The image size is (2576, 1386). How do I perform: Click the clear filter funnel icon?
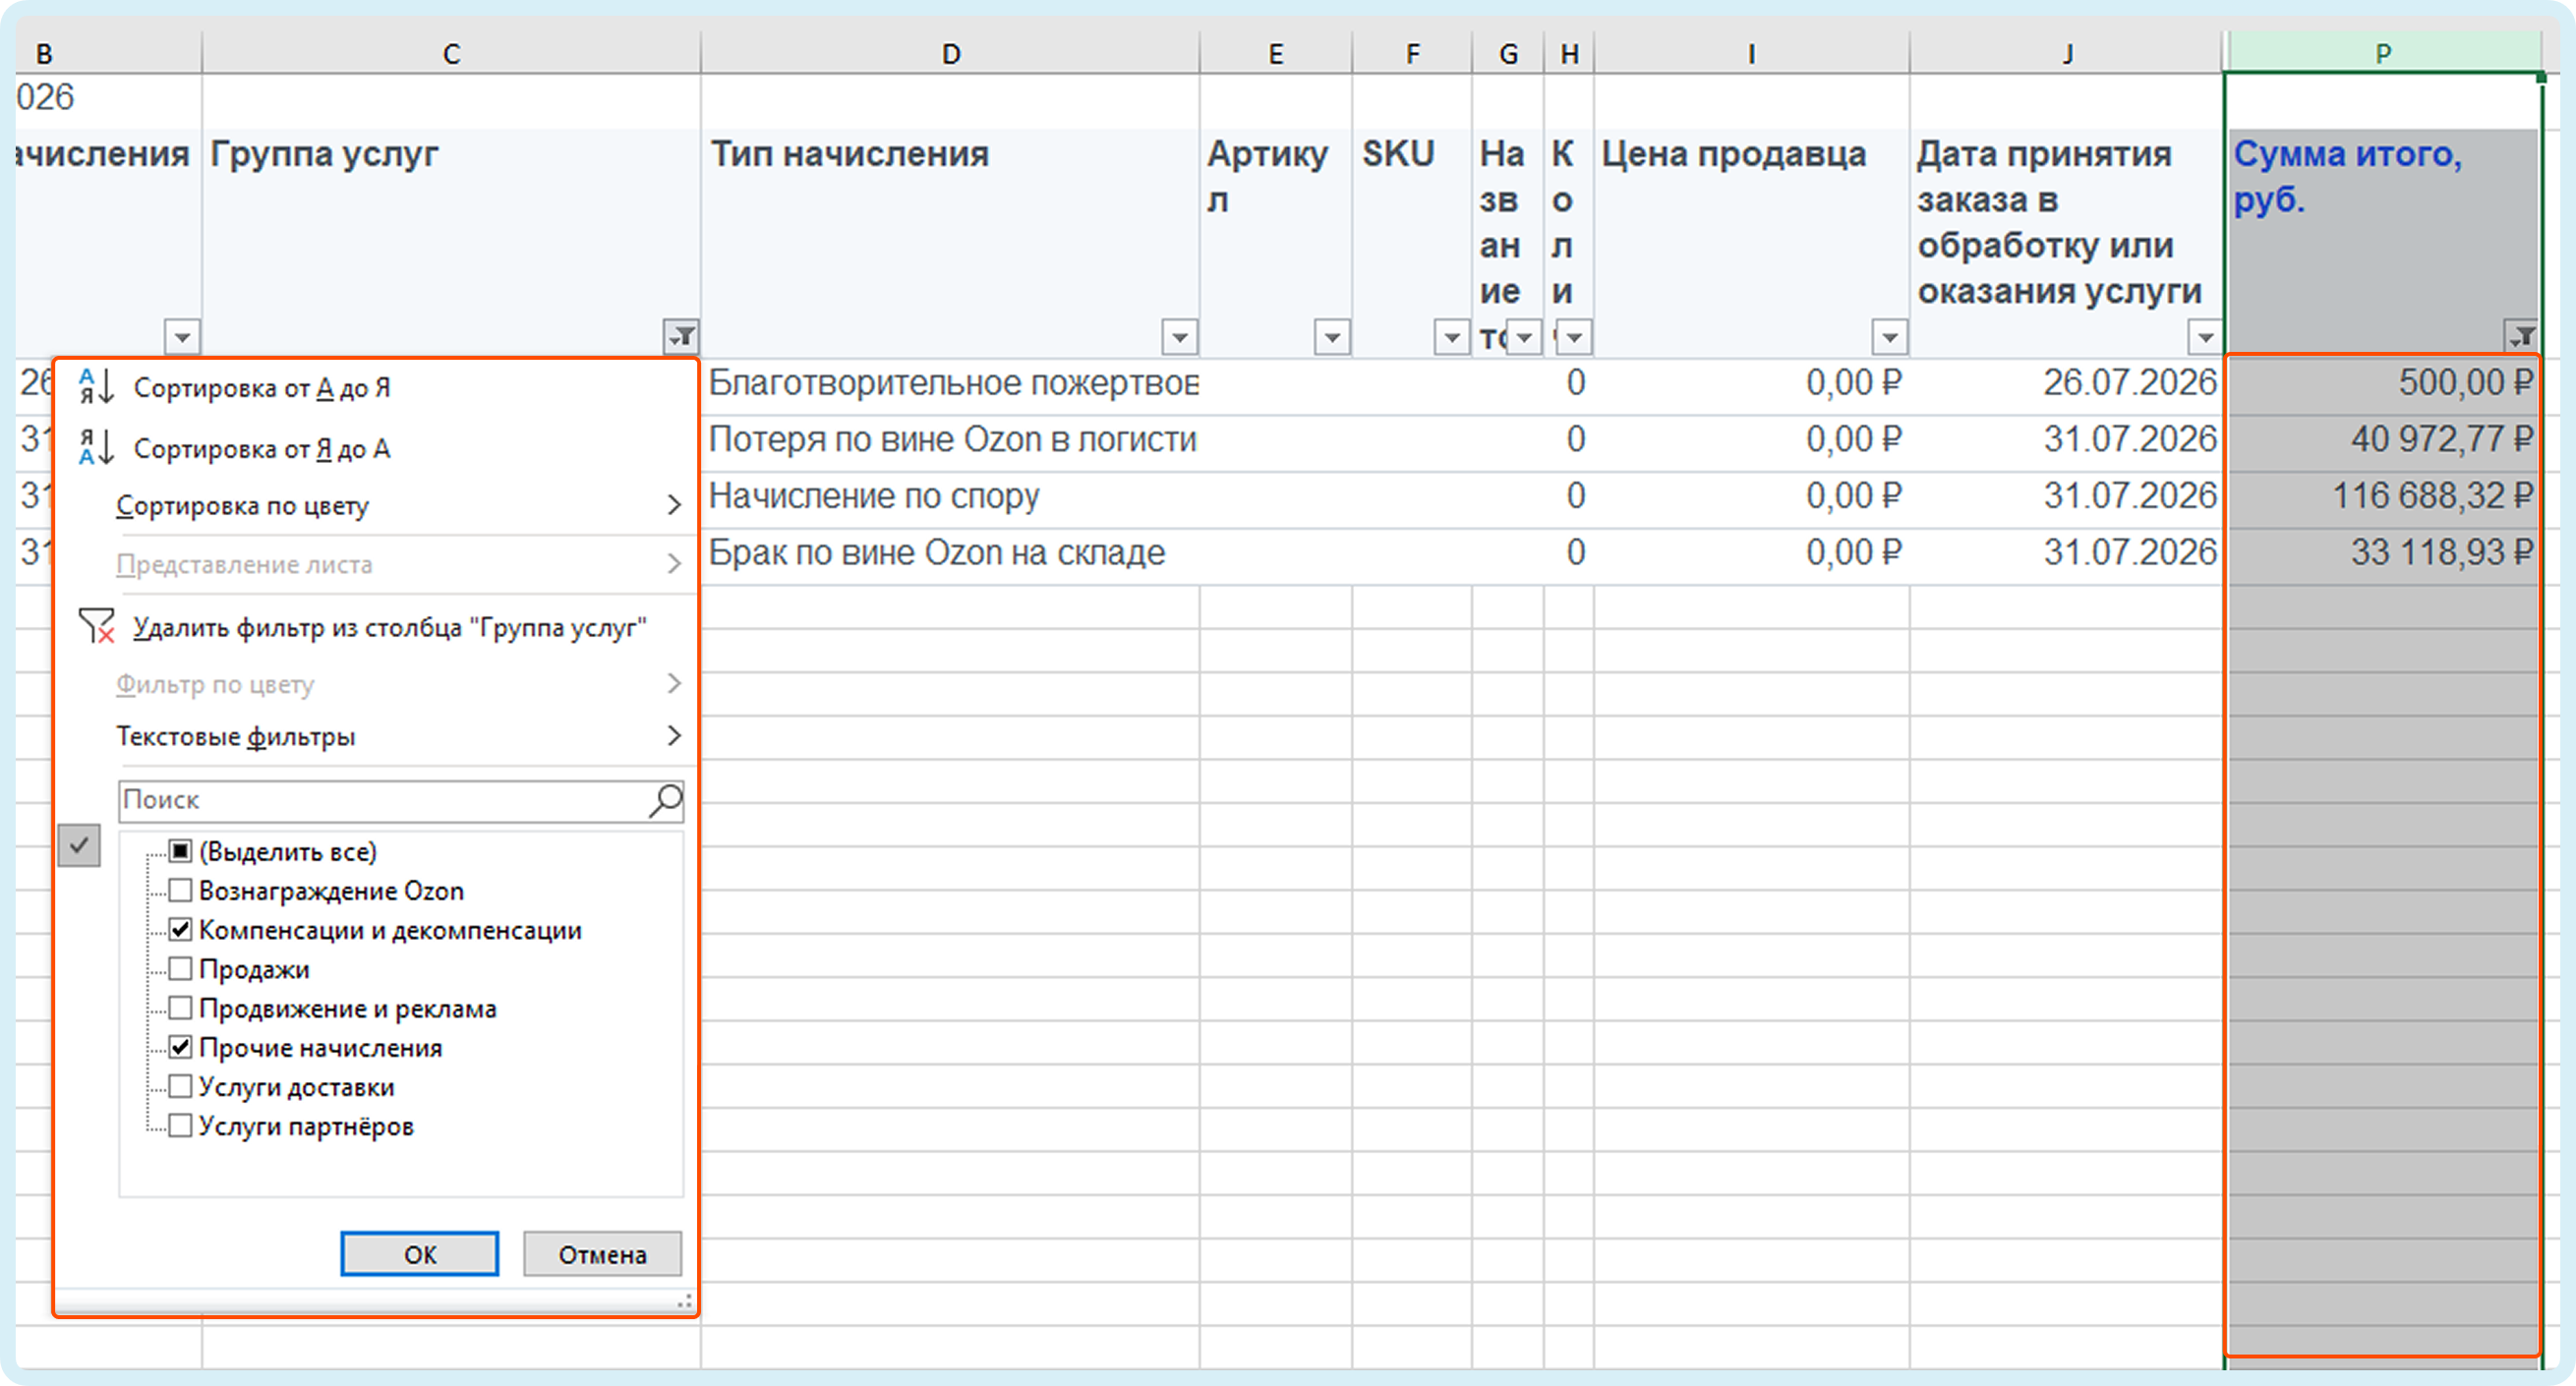pos(96,627)
